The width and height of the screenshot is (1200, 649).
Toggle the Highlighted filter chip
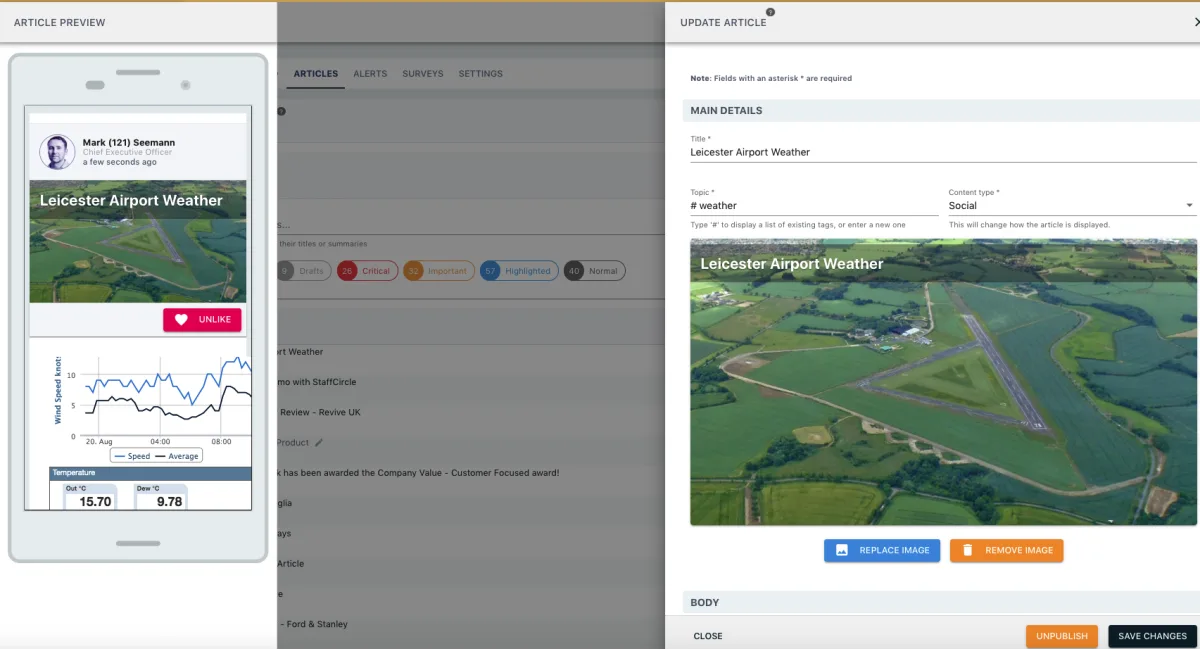pos(519,271)
